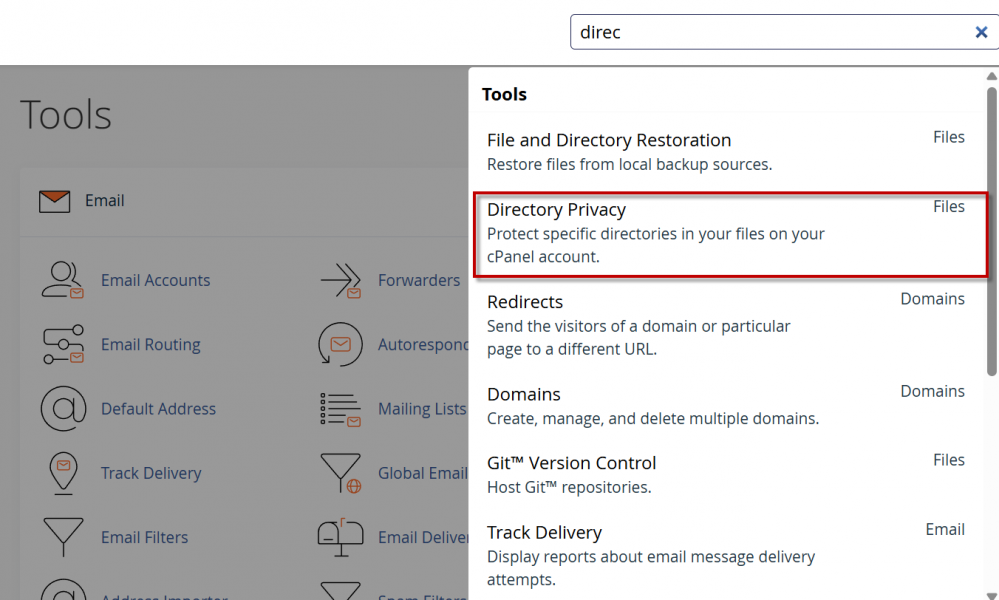999x600 pixels.
Task: Open the Global Email Filters icon
Action: coord(340,473)
